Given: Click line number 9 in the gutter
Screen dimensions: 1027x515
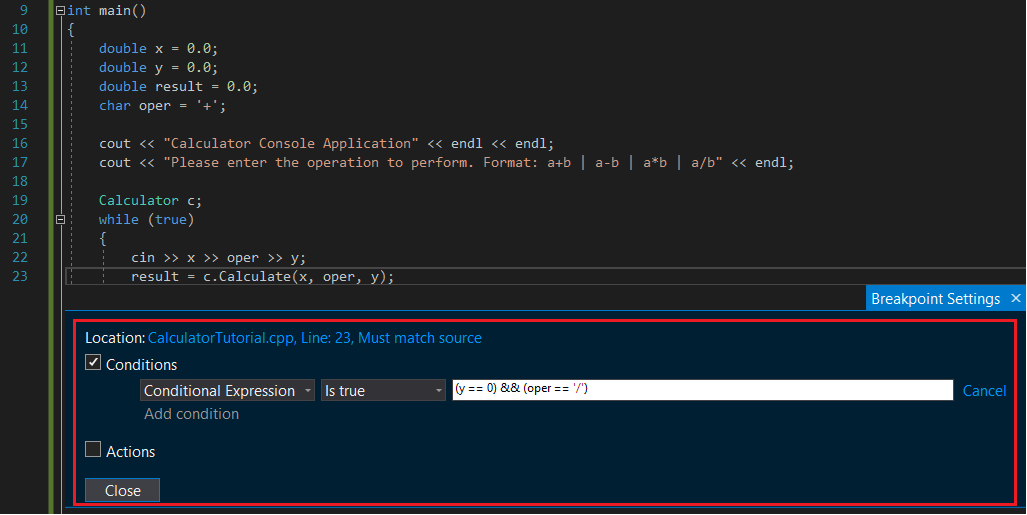Looking at the screenshot, I should [x=24, y=10].
